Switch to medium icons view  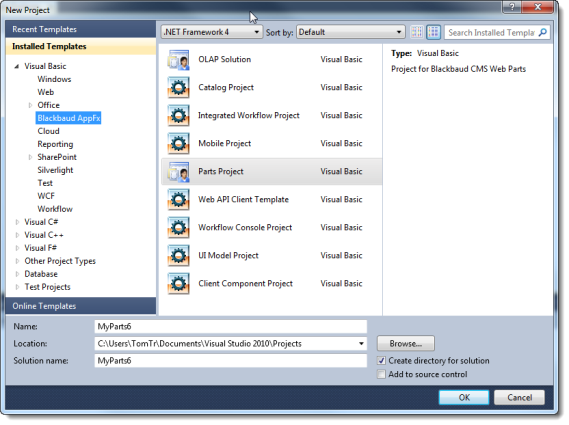point(433,32)
